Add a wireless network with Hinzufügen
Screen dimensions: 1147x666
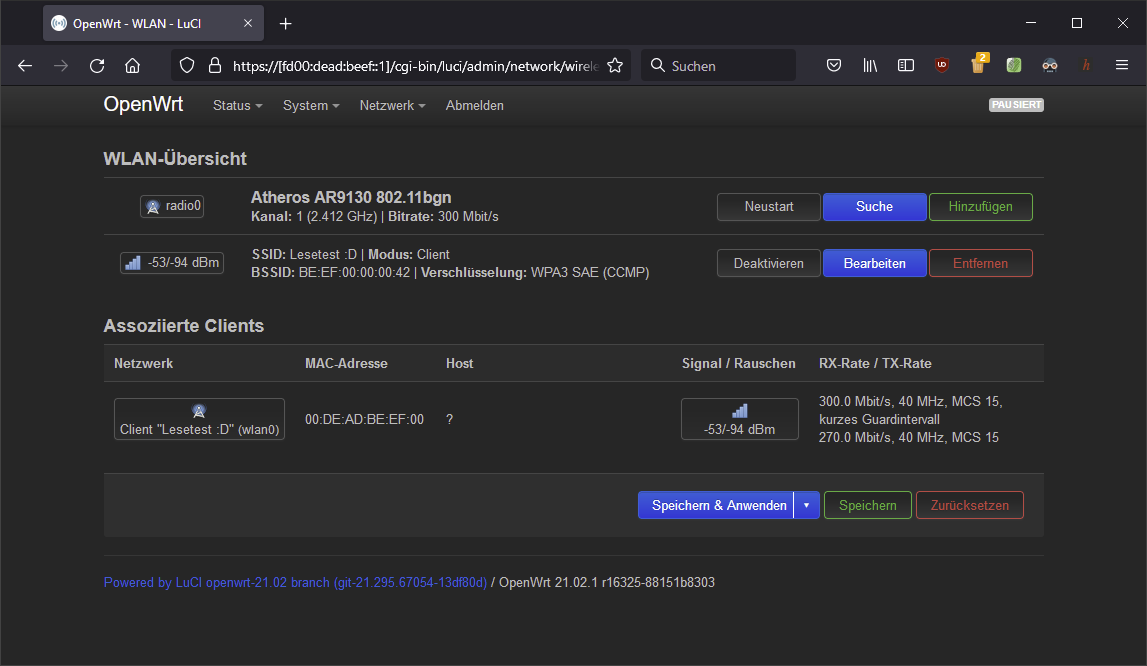point(980,206)
